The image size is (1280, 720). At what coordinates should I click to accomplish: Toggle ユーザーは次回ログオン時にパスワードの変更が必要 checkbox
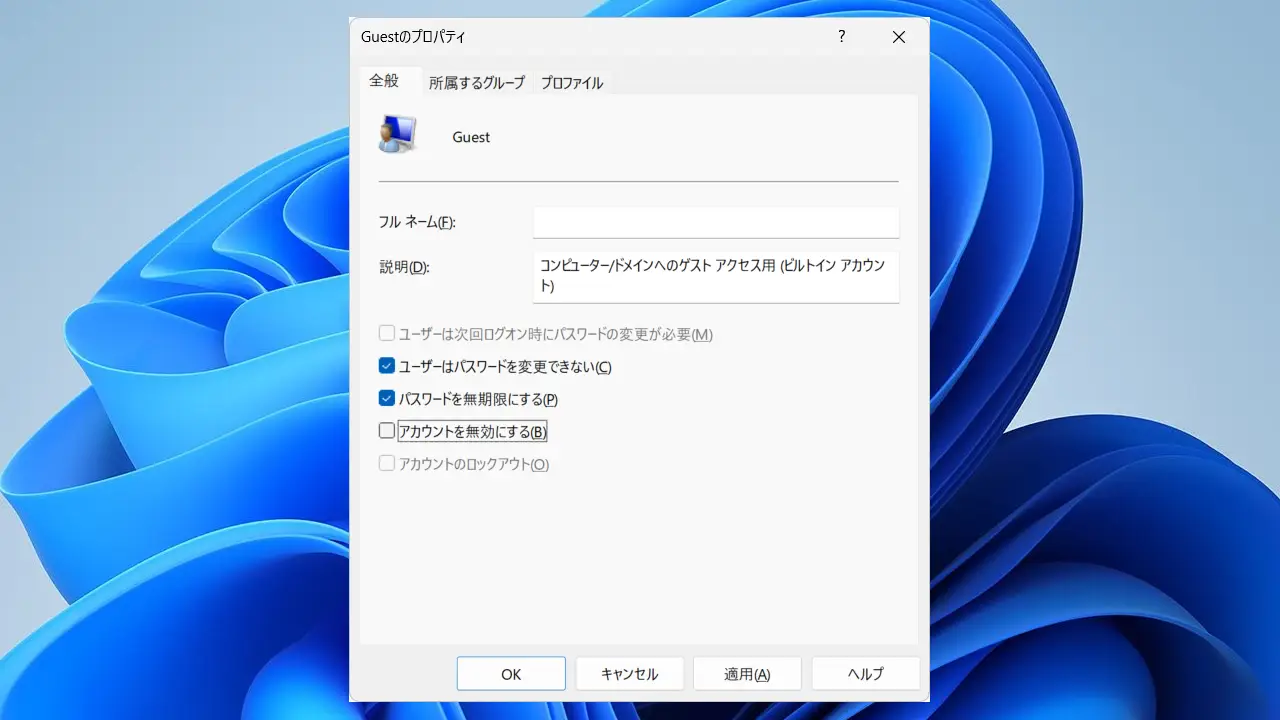[x=387, y=334]
